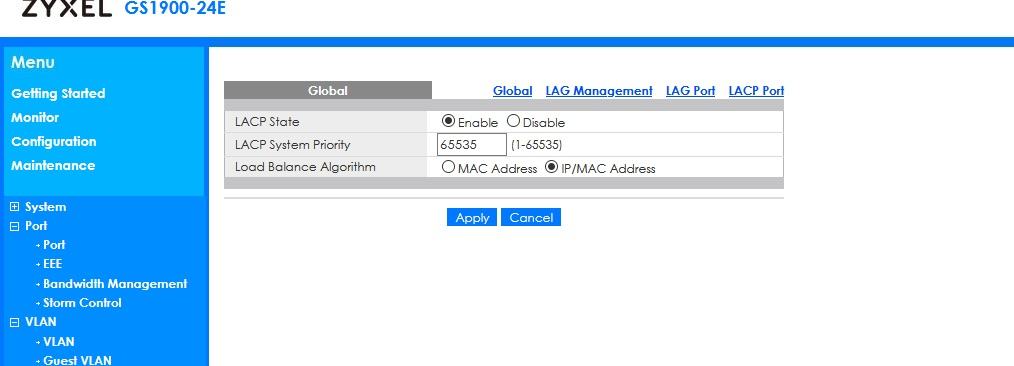Open VLAN sub-item under VLAN section
This screenshot has width=1014, height=366.
(58, 341)
